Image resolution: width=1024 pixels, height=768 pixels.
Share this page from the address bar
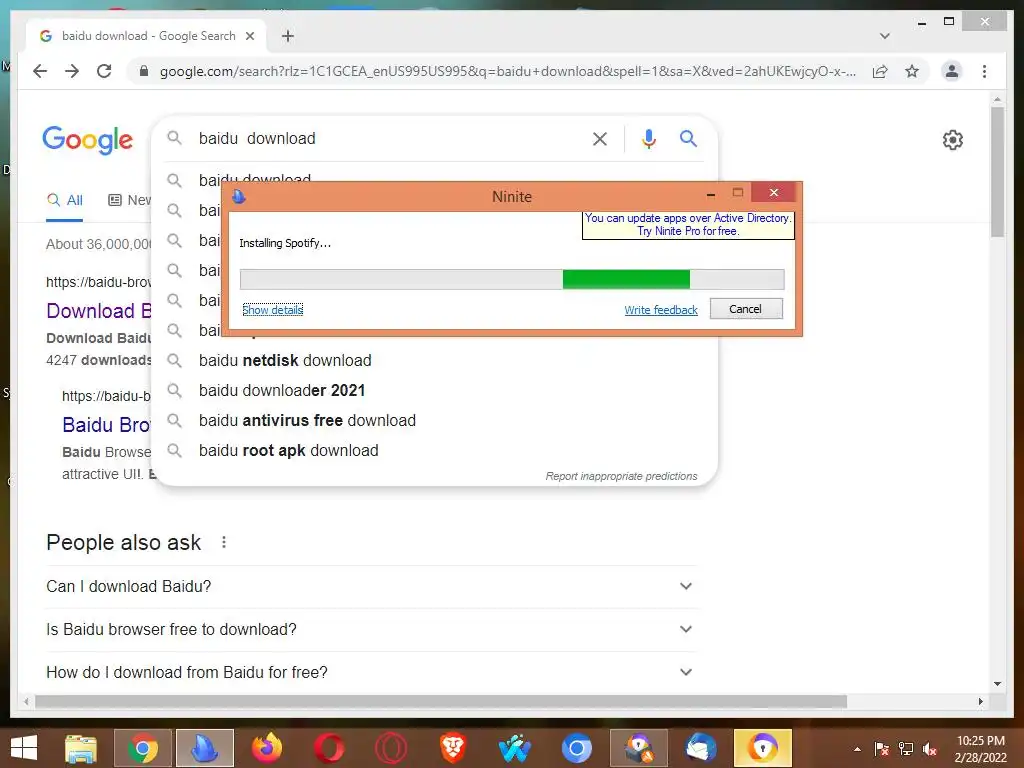coord(880,71)
